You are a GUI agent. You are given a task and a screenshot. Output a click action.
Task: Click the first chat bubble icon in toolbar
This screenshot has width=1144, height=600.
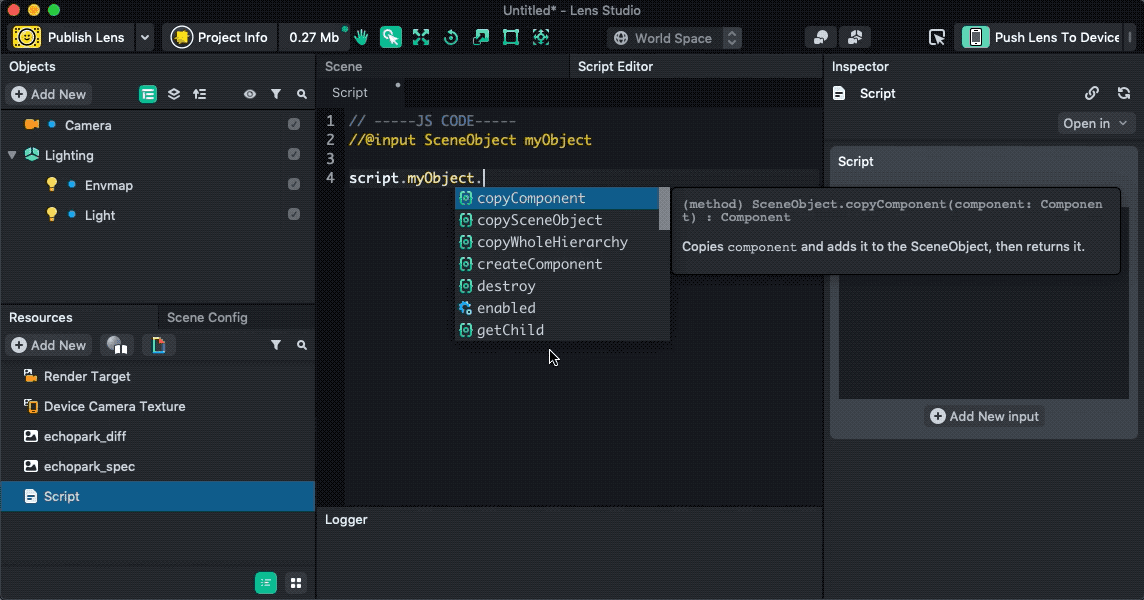[821, 37]
